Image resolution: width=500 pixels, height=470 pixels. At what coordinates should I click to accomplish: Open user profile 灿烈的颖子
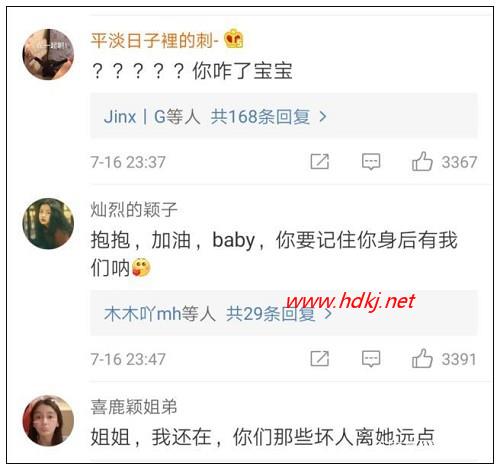(x=134, y=210)
